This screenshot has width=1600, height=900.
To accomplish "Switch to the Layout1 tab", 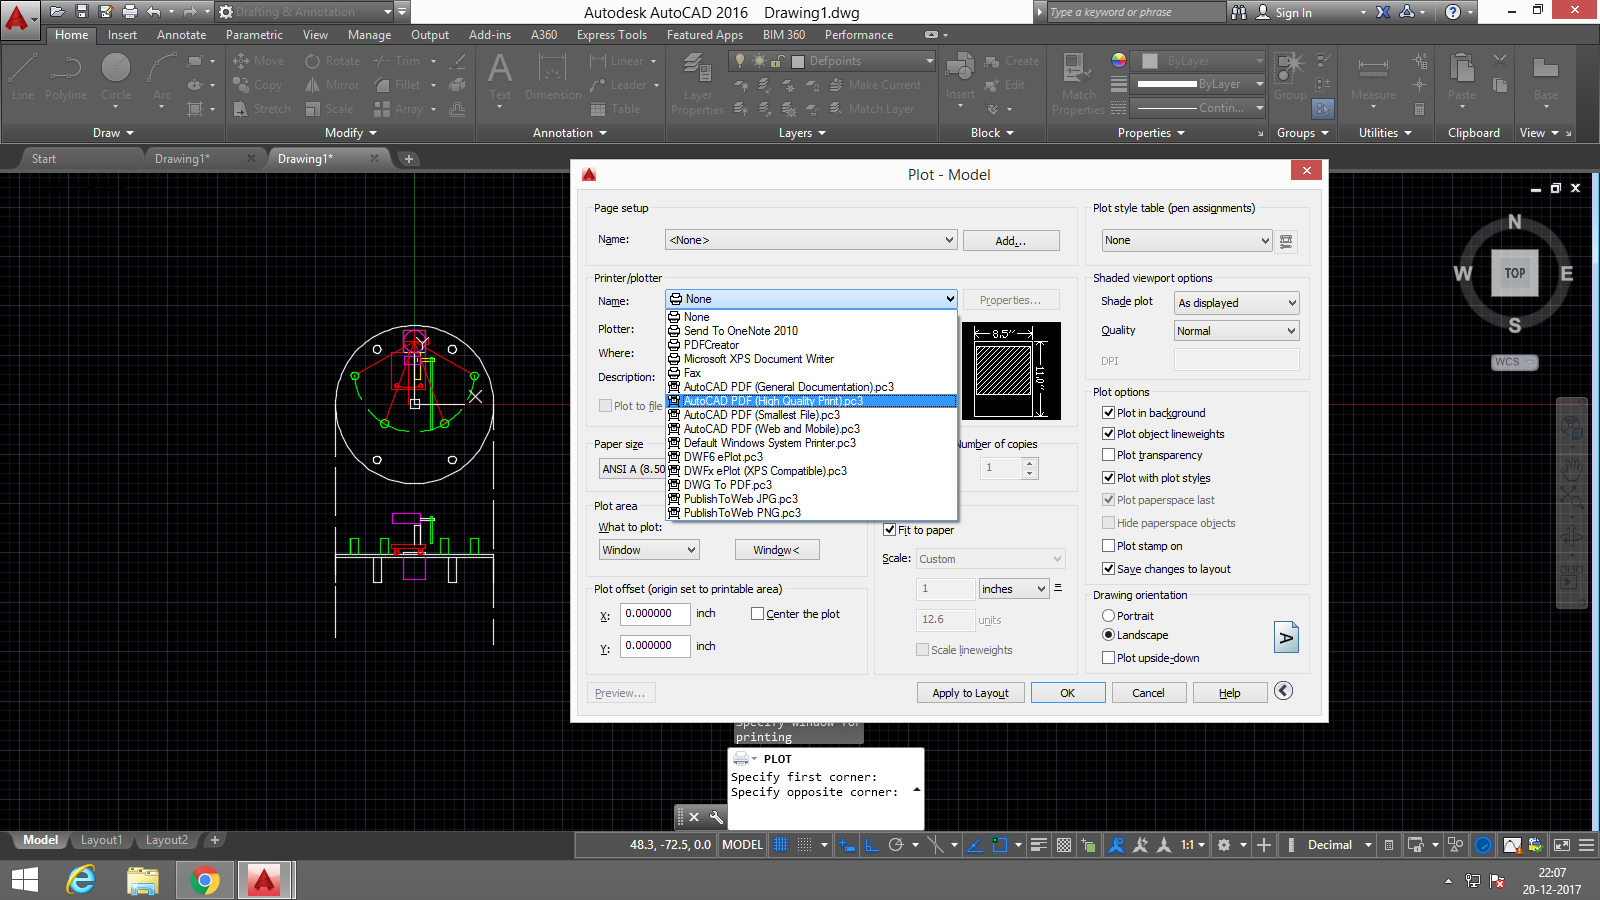I will pyautogui.click(x=101, y=841).
